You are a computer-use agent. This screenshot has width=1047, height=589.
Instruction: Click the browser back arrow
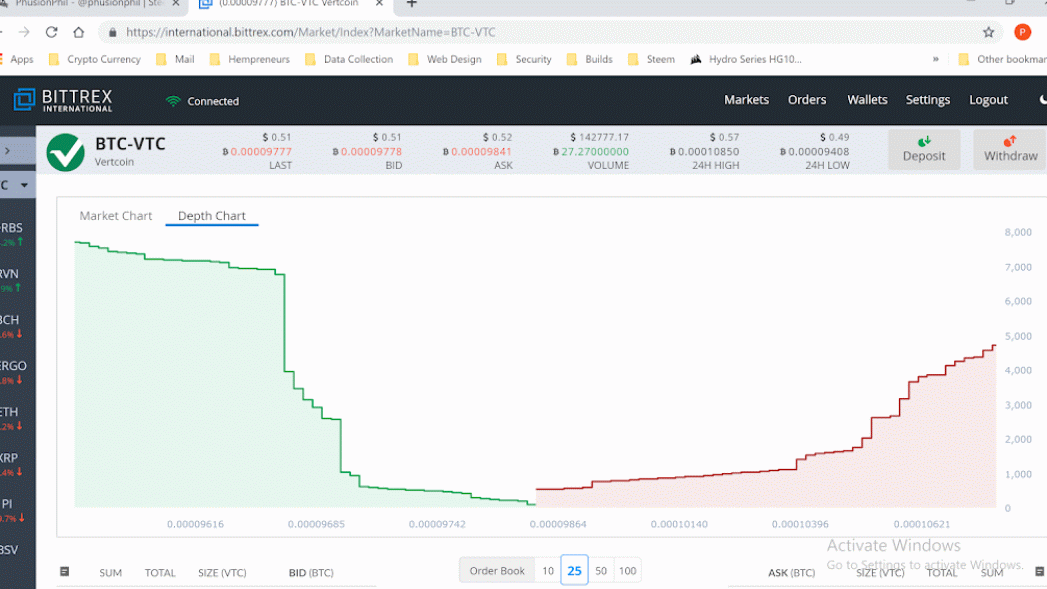tap(2, 32)
